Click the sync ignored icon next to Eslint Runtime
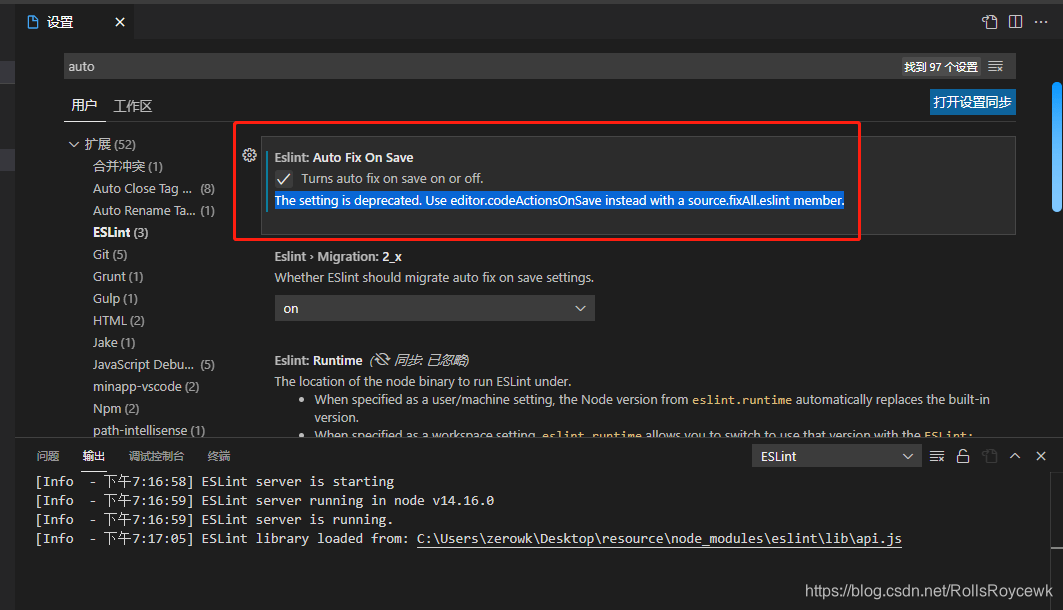Image resolution: width=1063 pixels, height=610 pixels. [x=382, y=359]
